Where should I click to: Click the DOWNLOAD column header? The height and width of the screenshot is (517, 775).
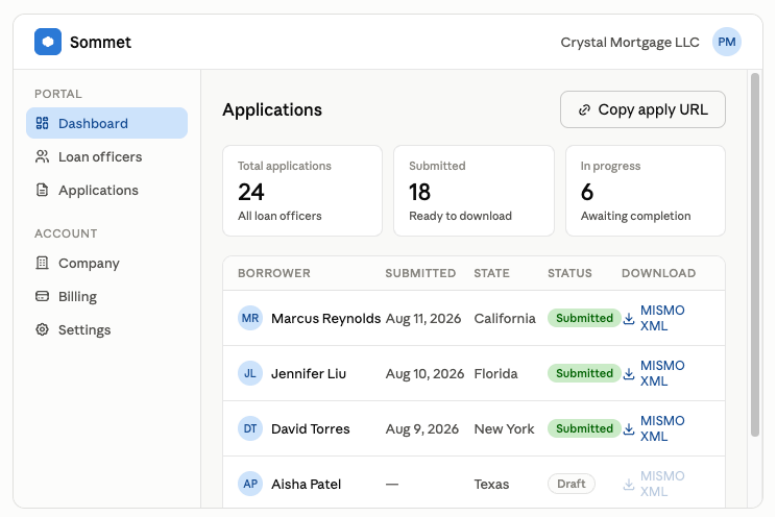658,273
